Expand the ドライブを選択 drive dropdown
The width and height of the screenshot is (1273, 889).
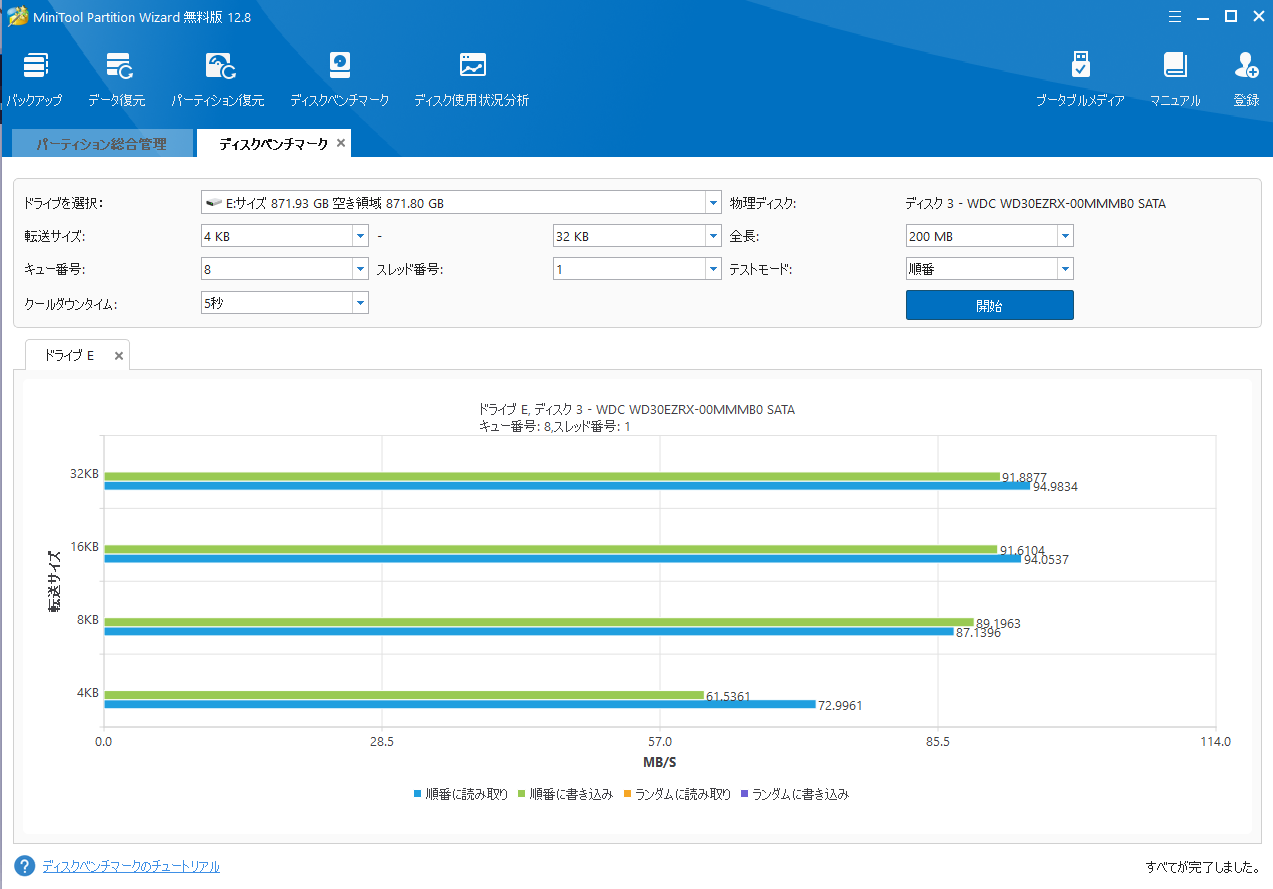point(713,203)
